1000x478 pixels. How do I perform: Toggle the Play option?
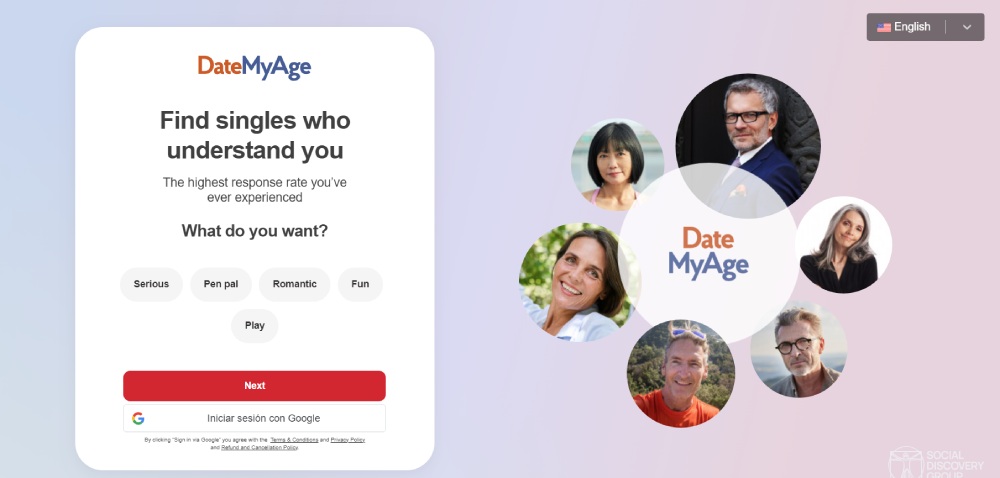[254, 326]
